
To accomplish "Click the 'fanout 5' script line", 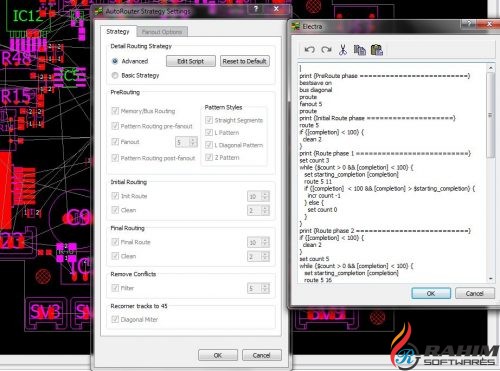I will click(x=311, y=104).
